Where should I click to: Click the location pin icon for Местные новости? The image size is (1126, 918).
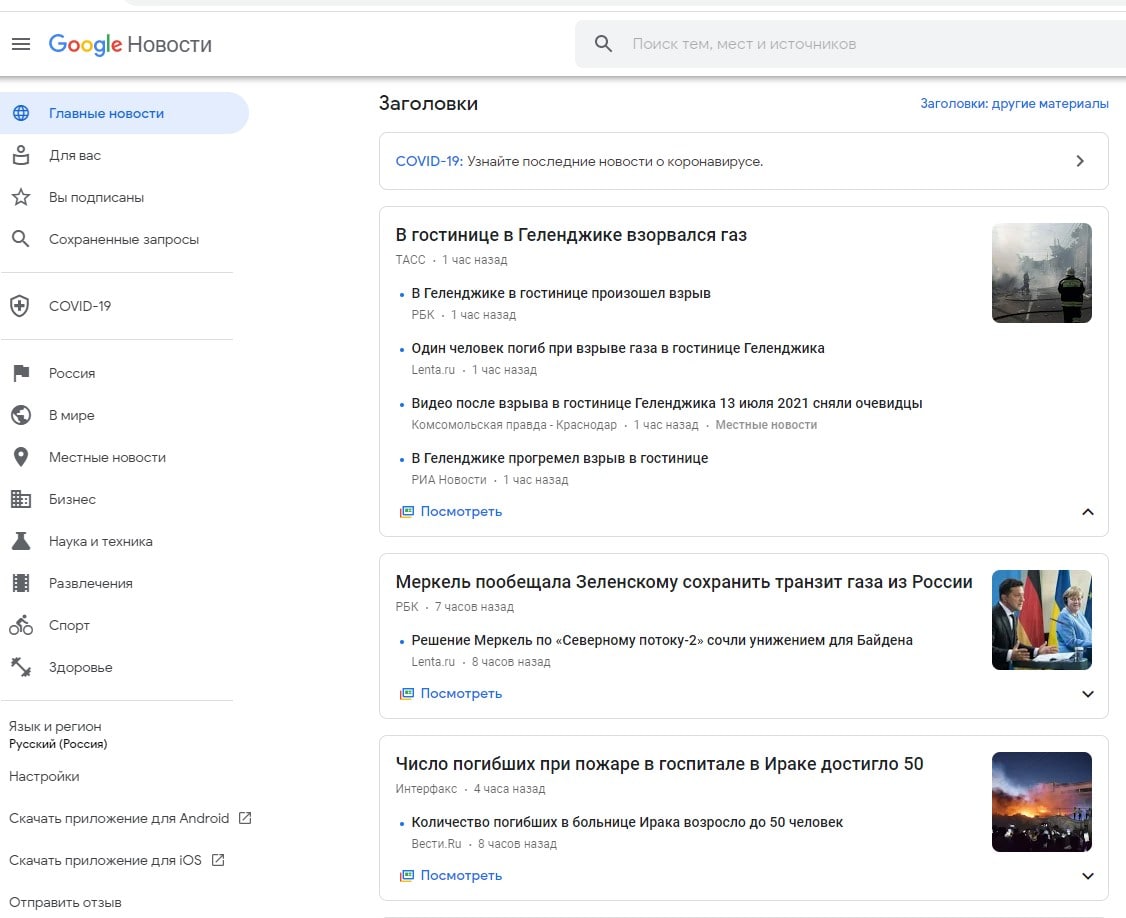coord(21,457)
